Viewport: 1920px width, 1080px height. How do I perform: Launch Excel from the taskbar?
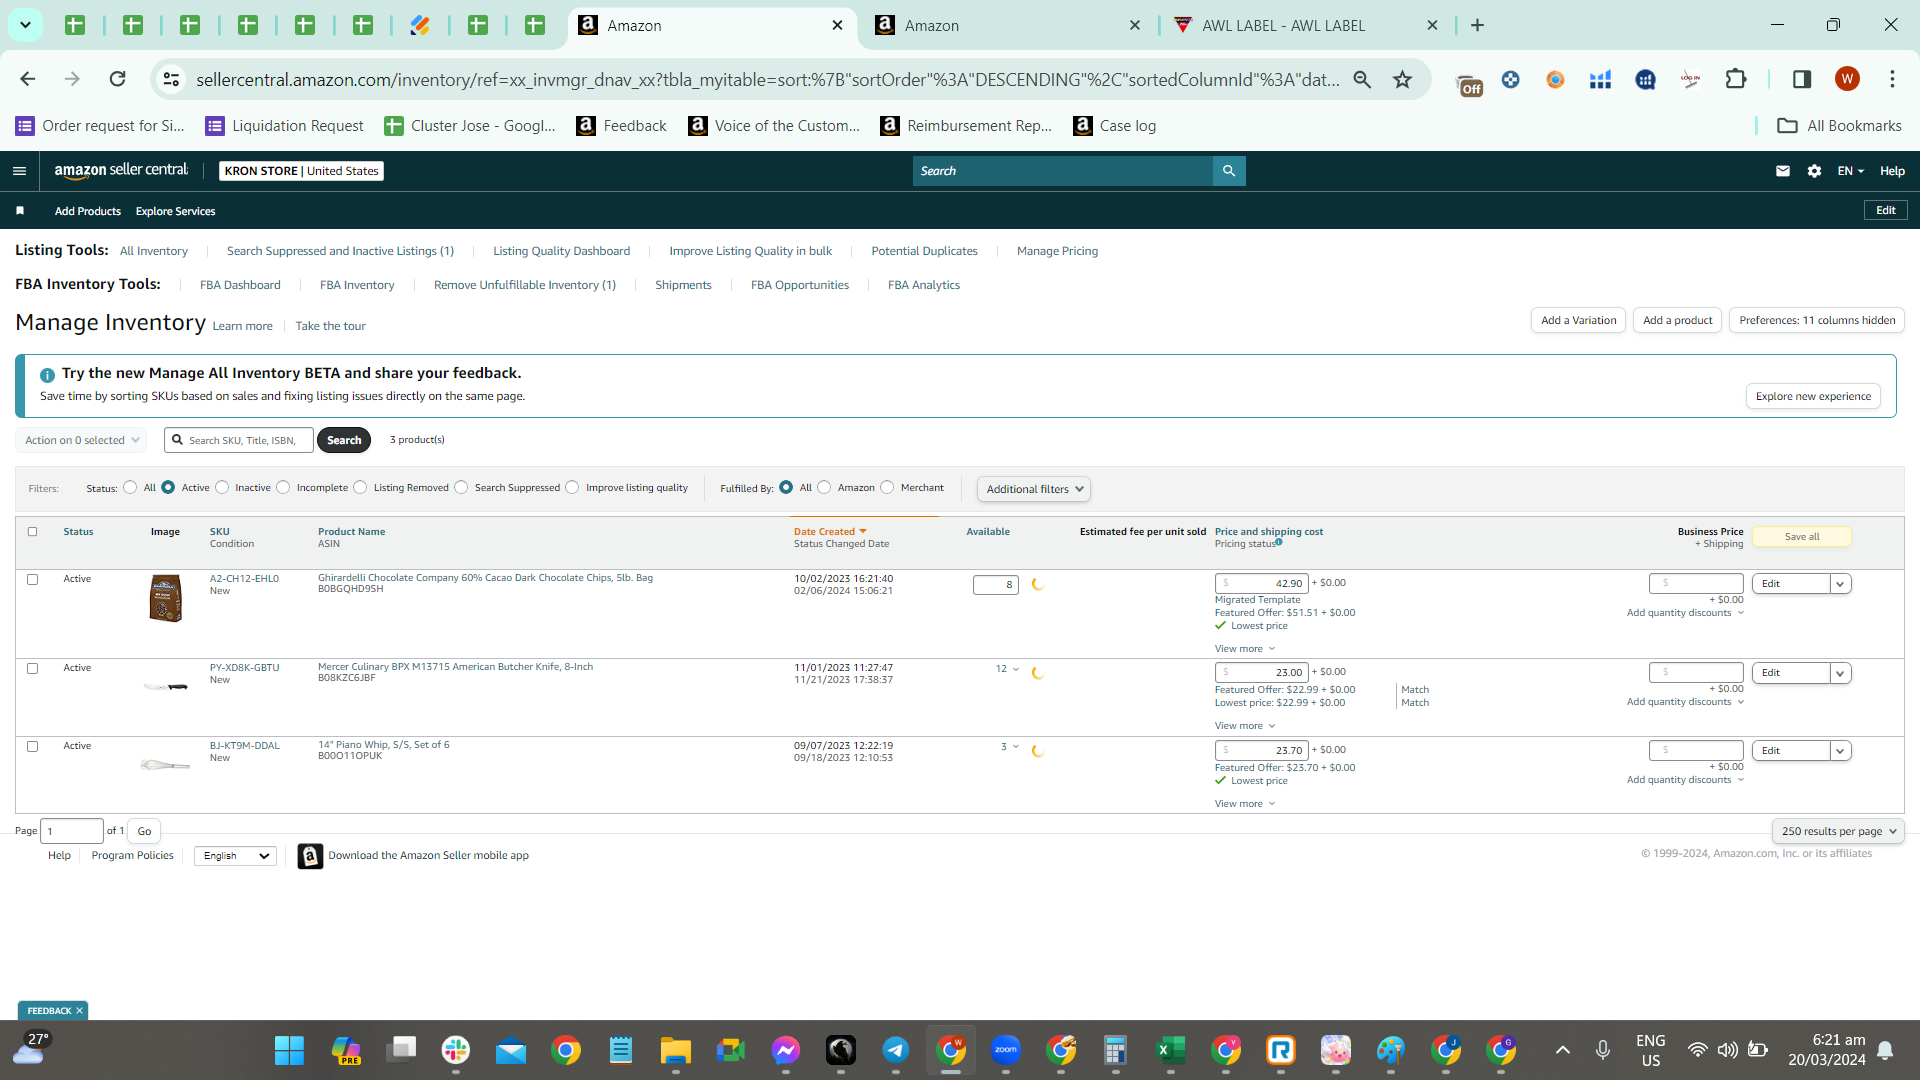pos(1169,1050)
